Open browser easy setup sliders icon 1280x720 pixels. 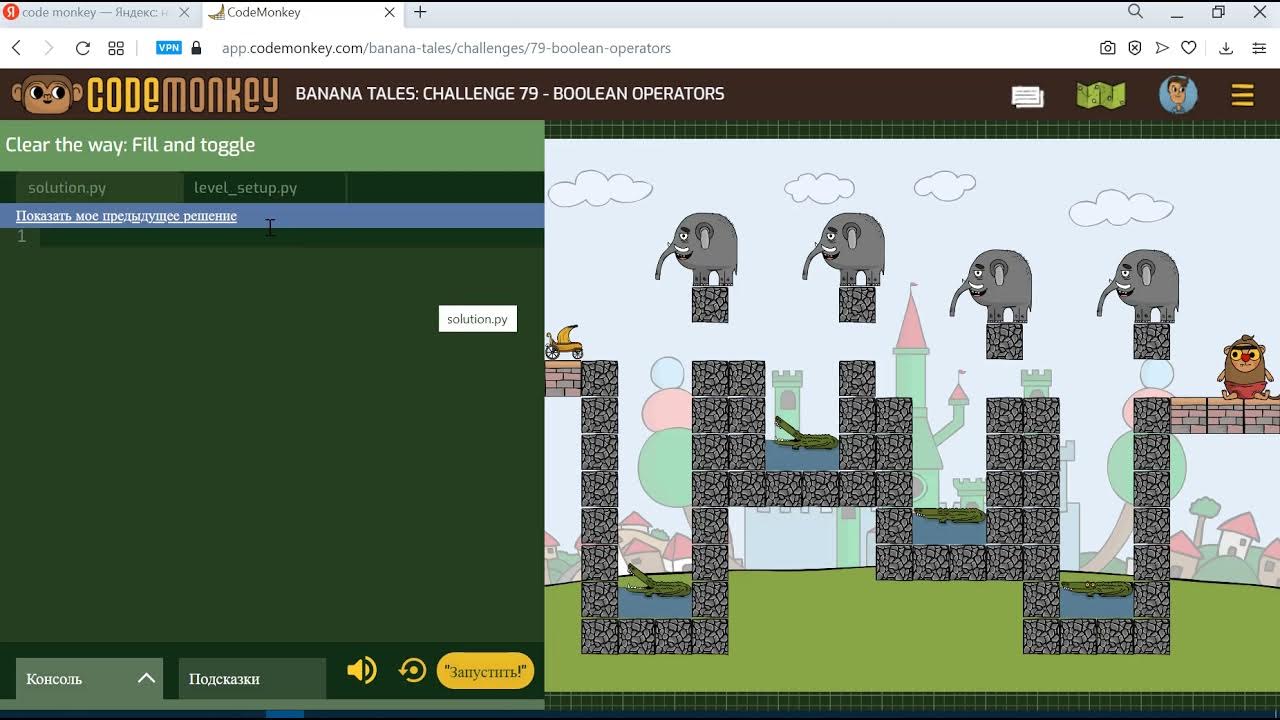tap(1259, 48)
